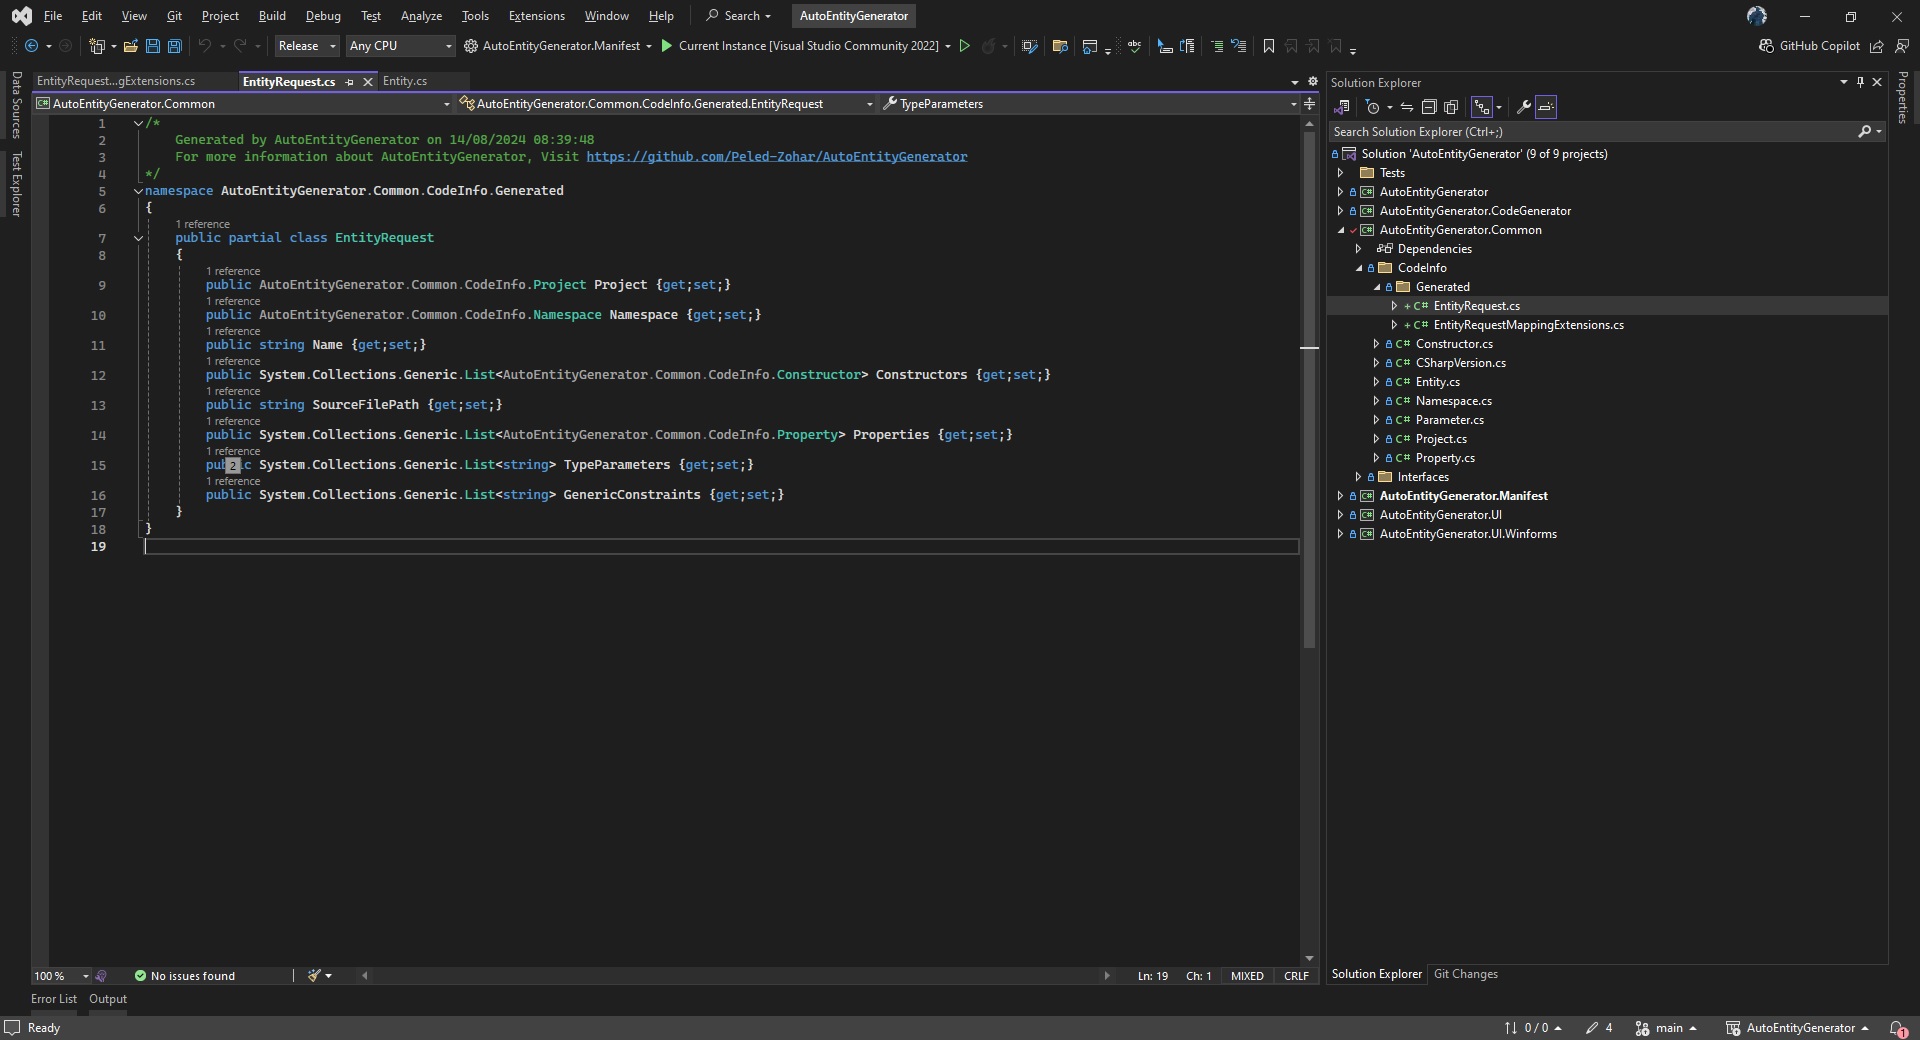The width and height of the screenshot is (1920, 1040).
Task: Open the Data Sources side panel tab
Action: 16,104
